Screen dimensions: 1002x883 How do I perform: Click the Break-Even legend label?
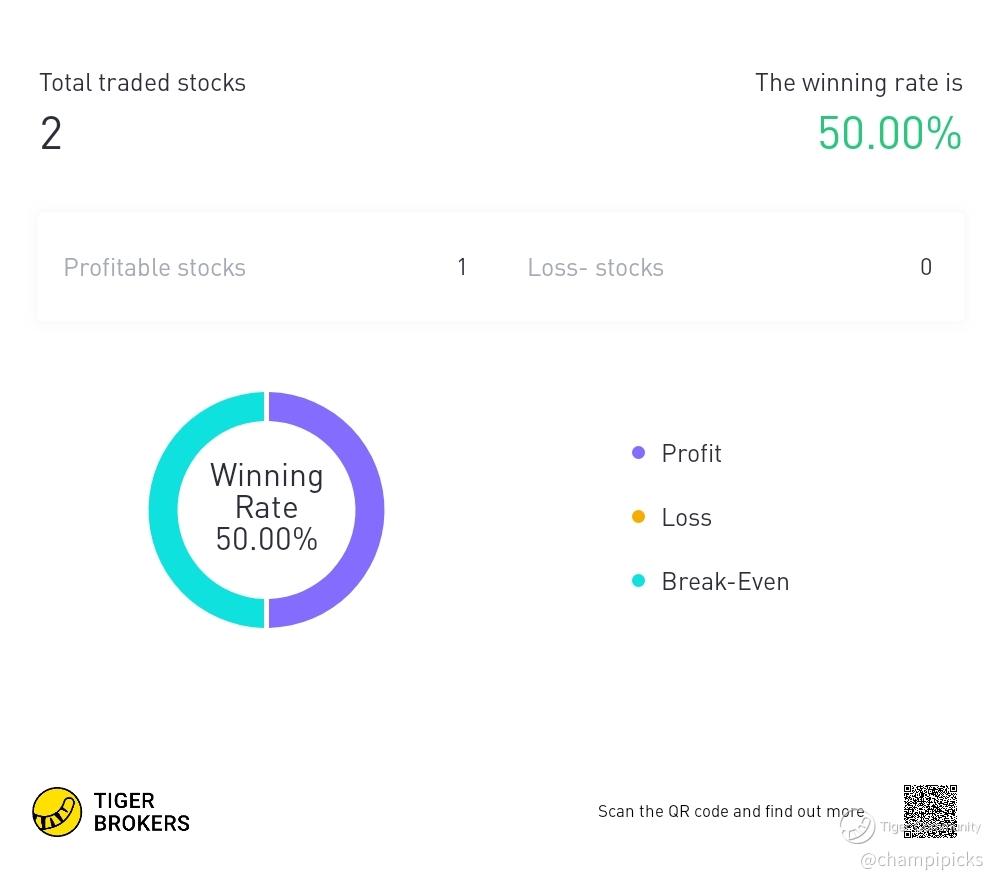[x=725, y=581]
